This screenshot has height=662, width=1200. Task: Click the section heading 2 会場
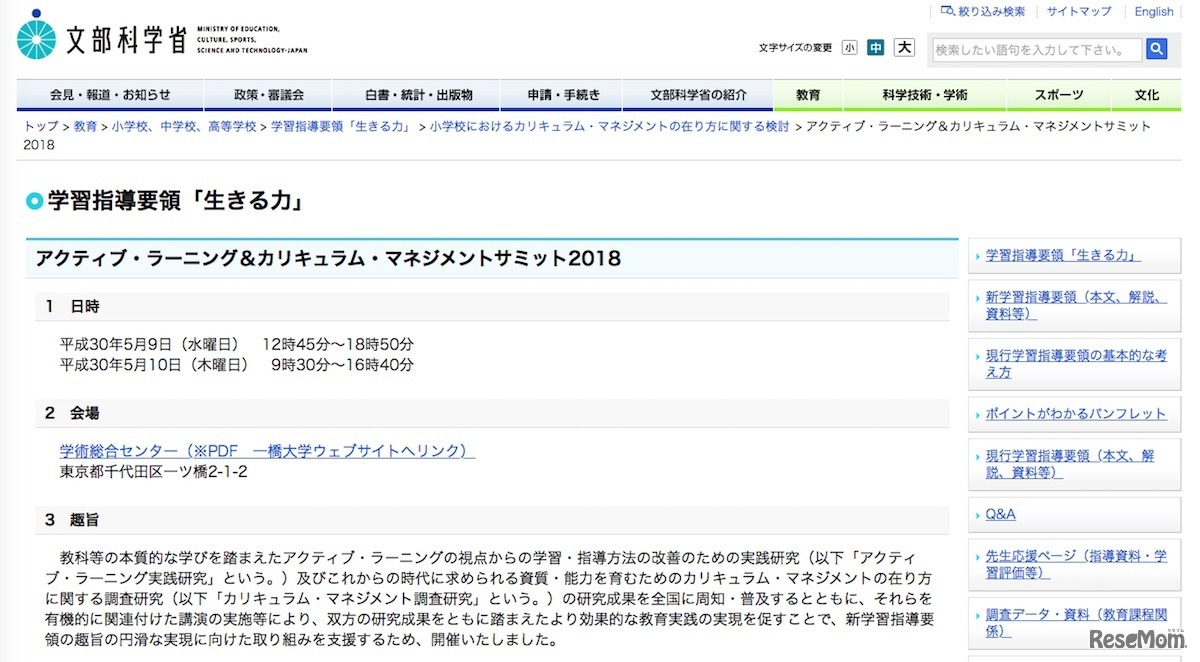72,412
